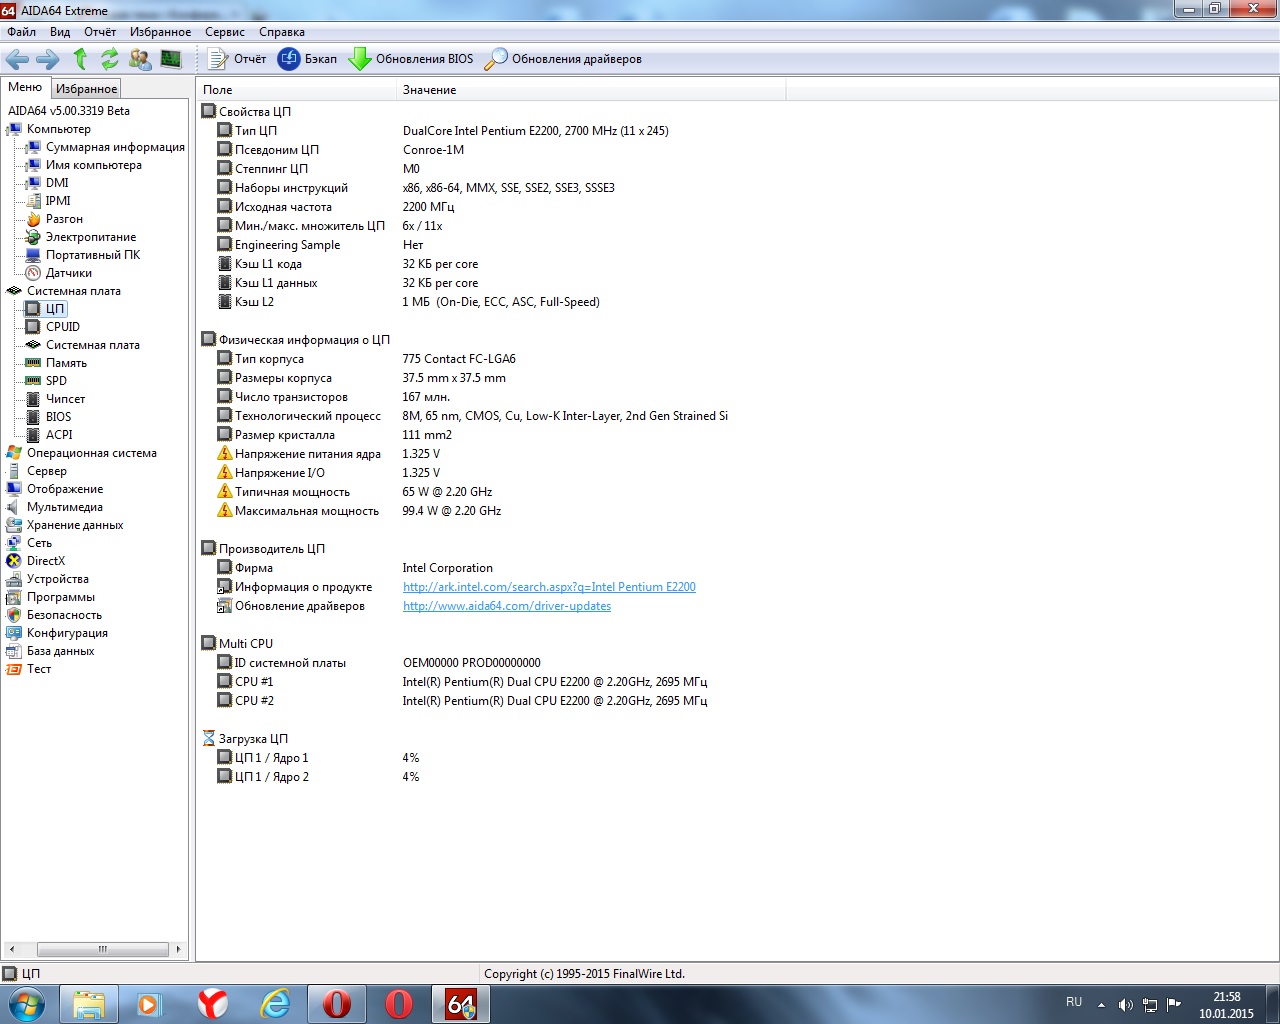
Task: Select the BIOS tree item
Action: [58, 417]
